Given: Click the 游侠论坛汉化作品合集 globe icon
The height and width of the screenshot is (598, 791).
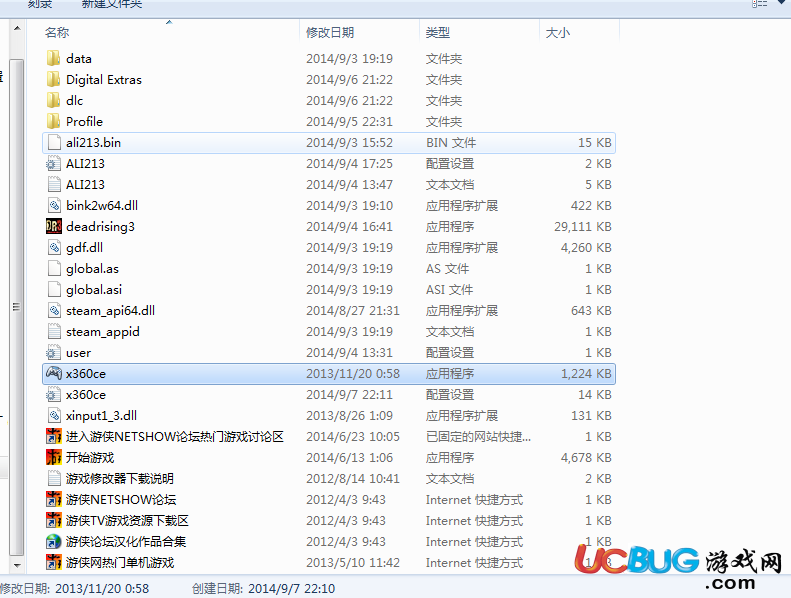Looking at the screenshot, I should [x=53, y=541].
